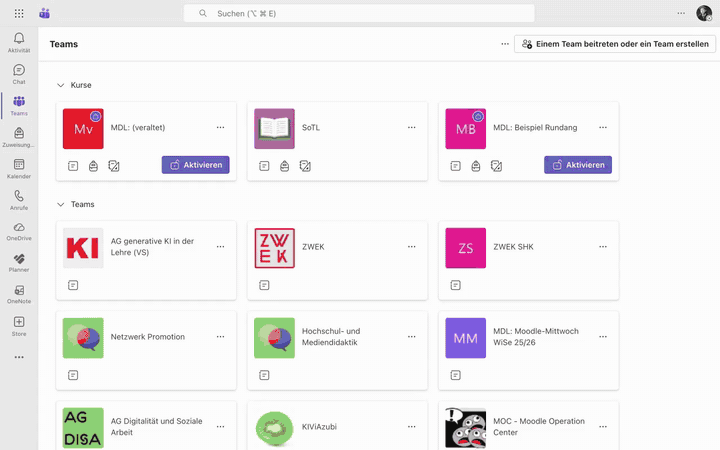Open posts icon on ZWEK SHK card

[x=456, y=285]
